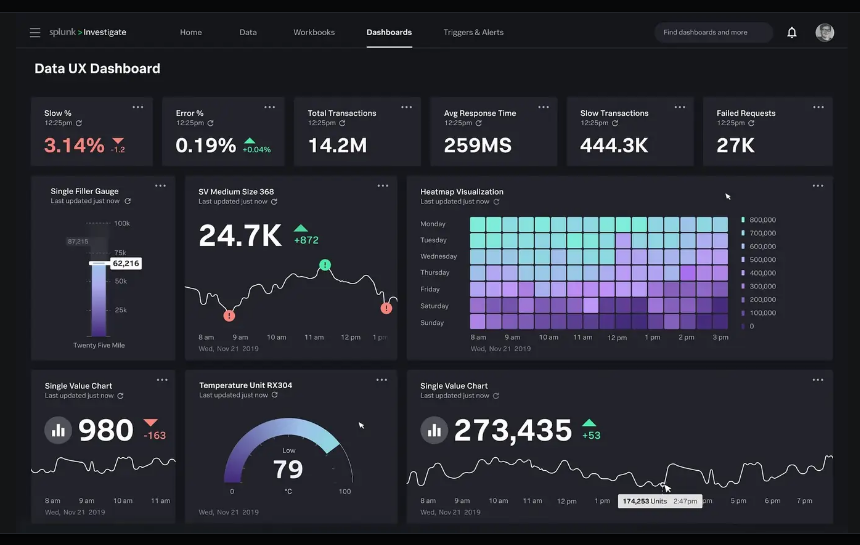Select the 800,000 heatmap legend swatch
The height and width of the screenshot is (545, 860).
[x=743, y=220]
